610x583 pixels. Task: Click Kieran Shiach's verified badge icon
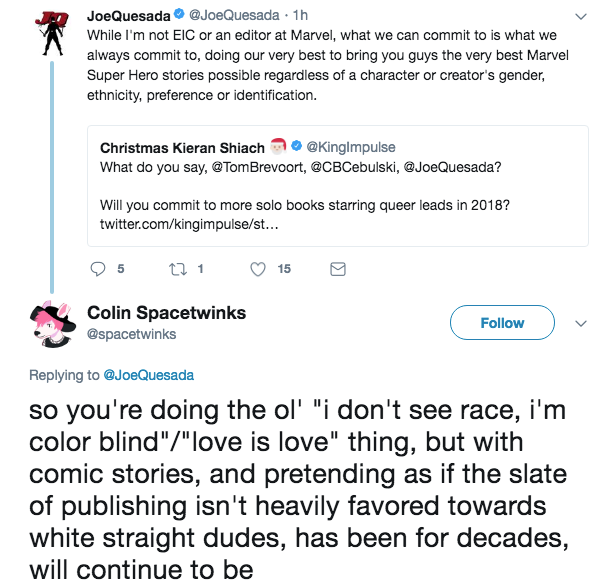(x=295, y=148)
